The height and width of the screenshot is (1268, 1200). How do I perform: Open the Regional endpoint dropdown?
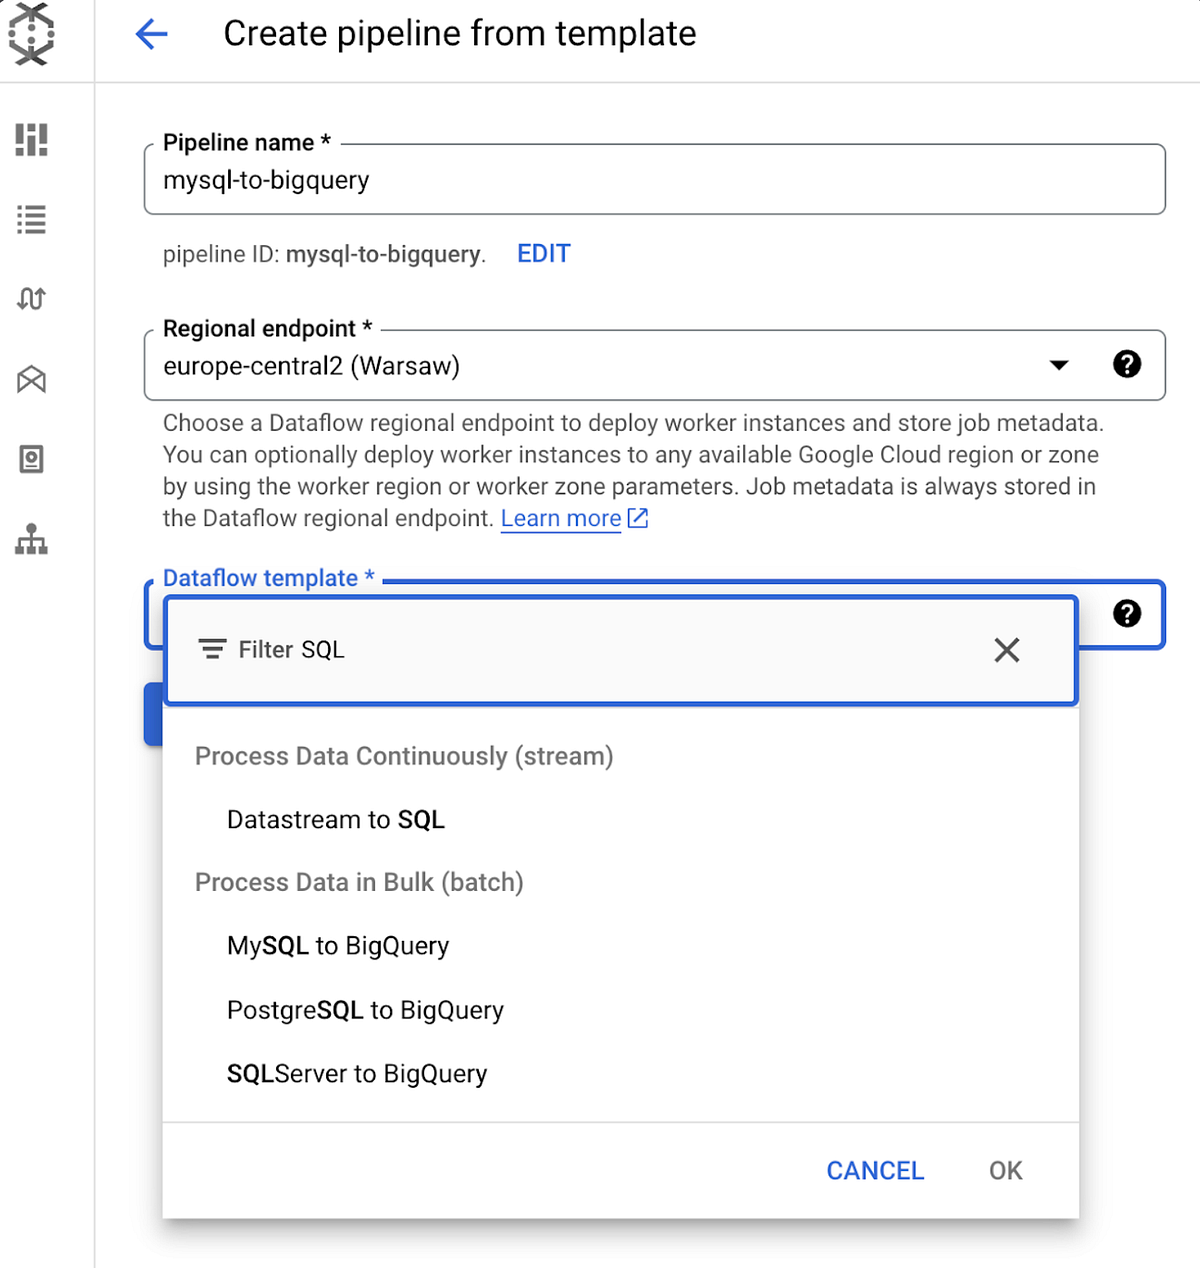tap(1058, 365)
